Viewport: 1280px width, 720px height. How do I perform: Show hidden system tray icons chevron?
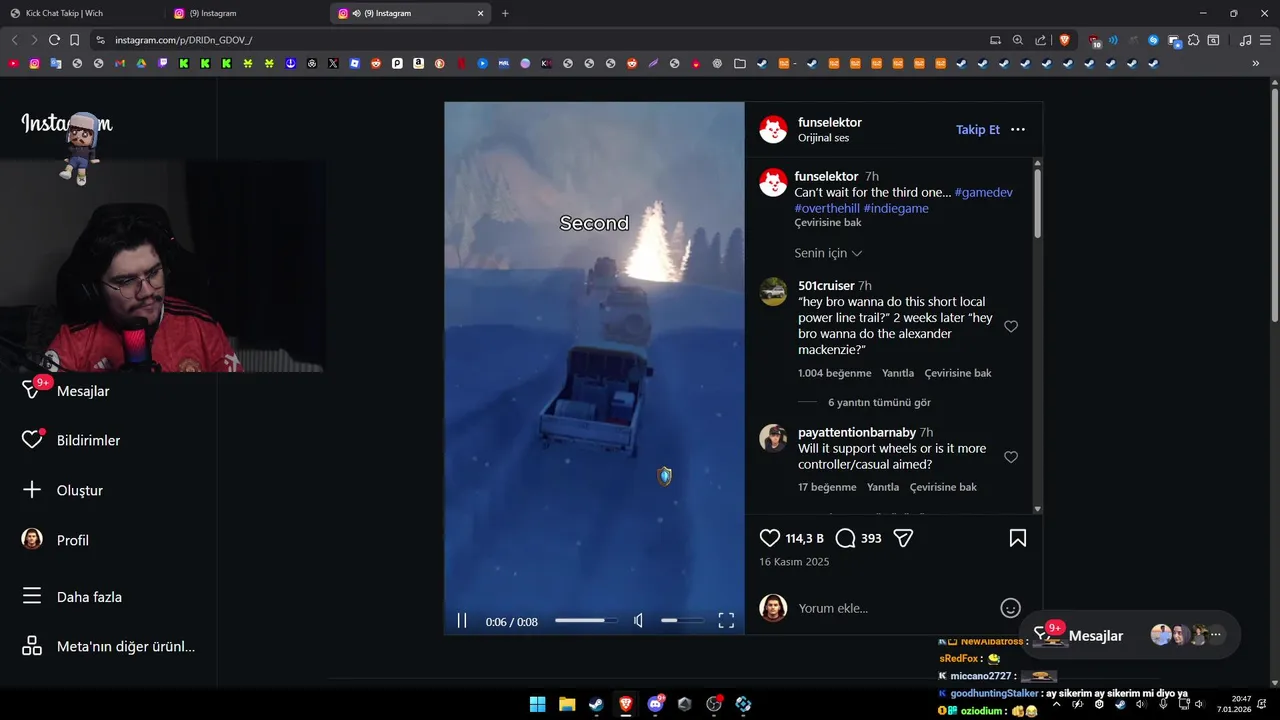click(1056, 704)
